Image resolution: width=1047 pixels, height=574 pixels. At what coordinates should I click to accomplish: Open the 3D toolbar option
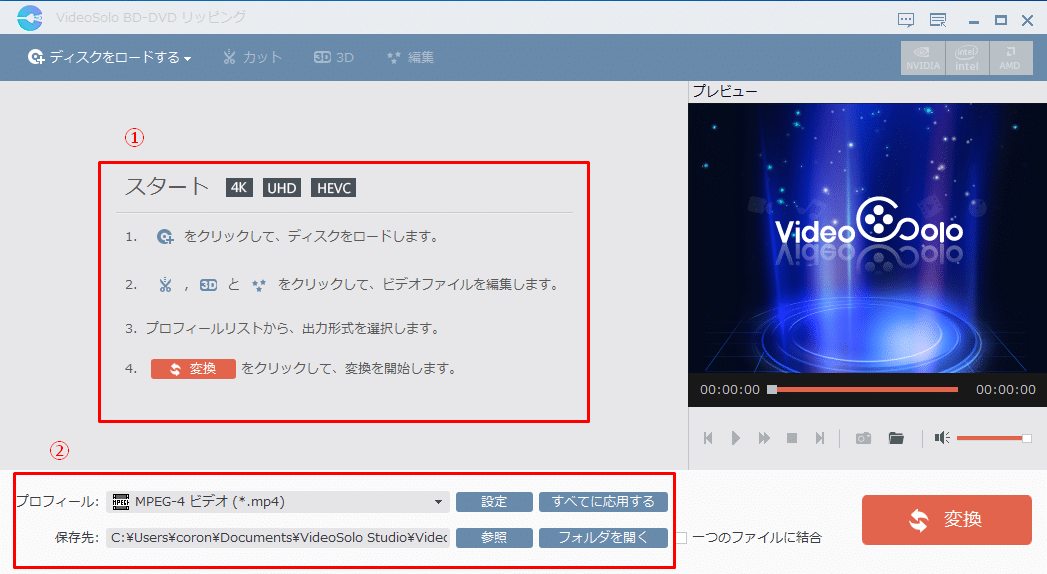point(334,57)
